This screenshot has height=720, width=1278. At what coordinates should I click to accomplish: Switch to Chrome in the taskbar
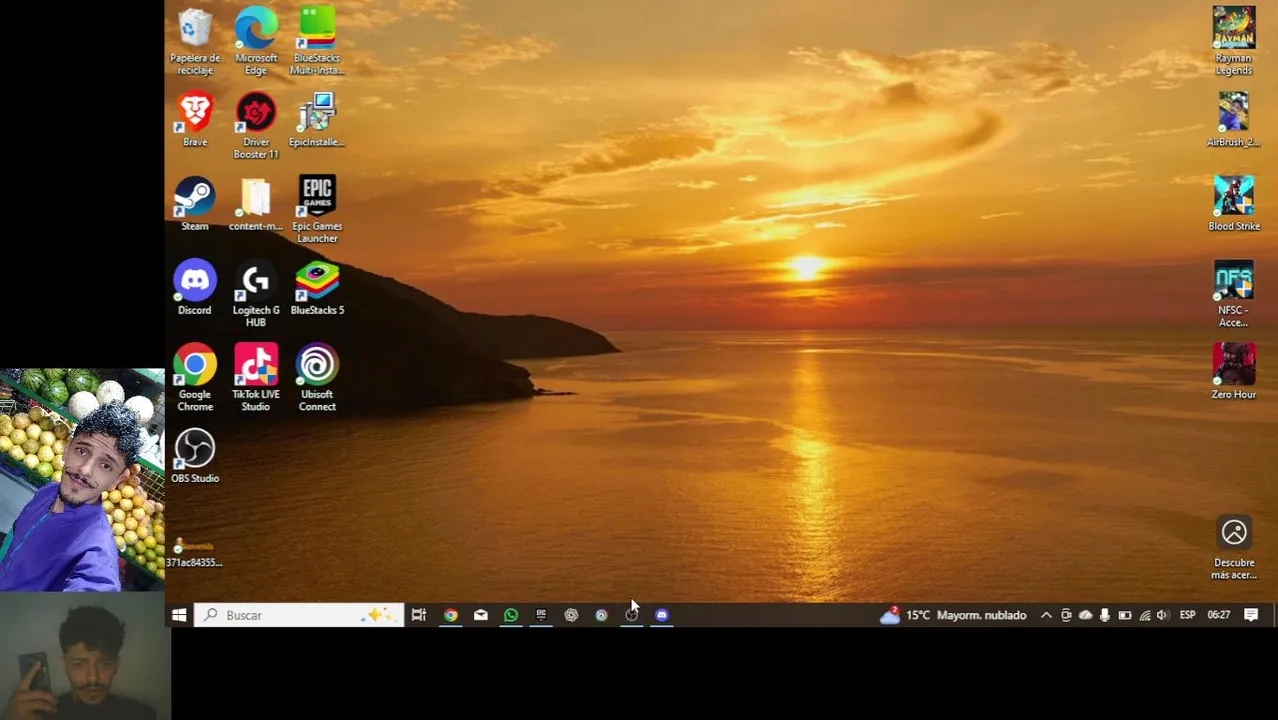point(451,615)
